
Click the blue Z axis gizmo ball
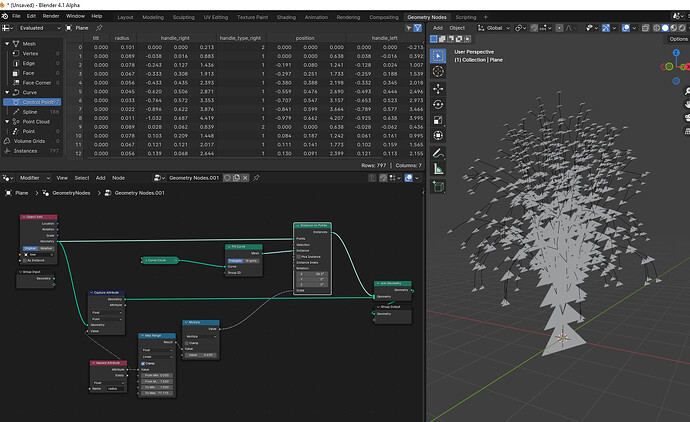(676, 53)
